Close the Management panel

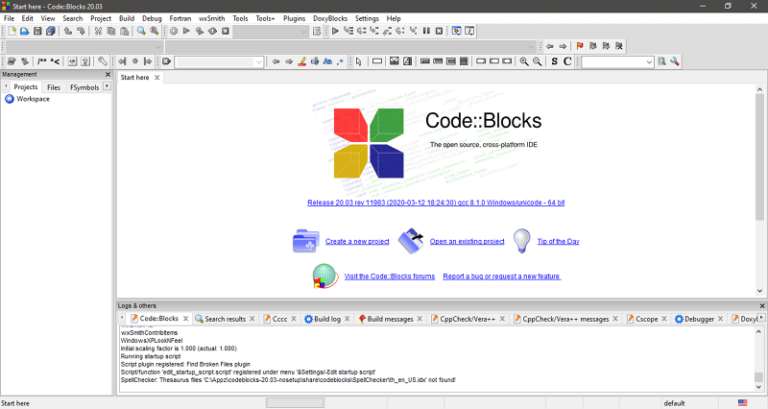click(x=108, y=74)
